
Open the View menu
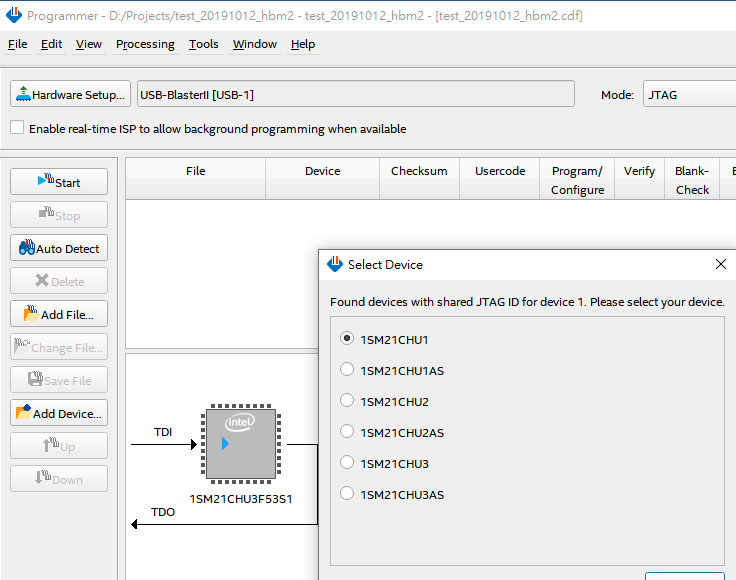pos(89,44)
